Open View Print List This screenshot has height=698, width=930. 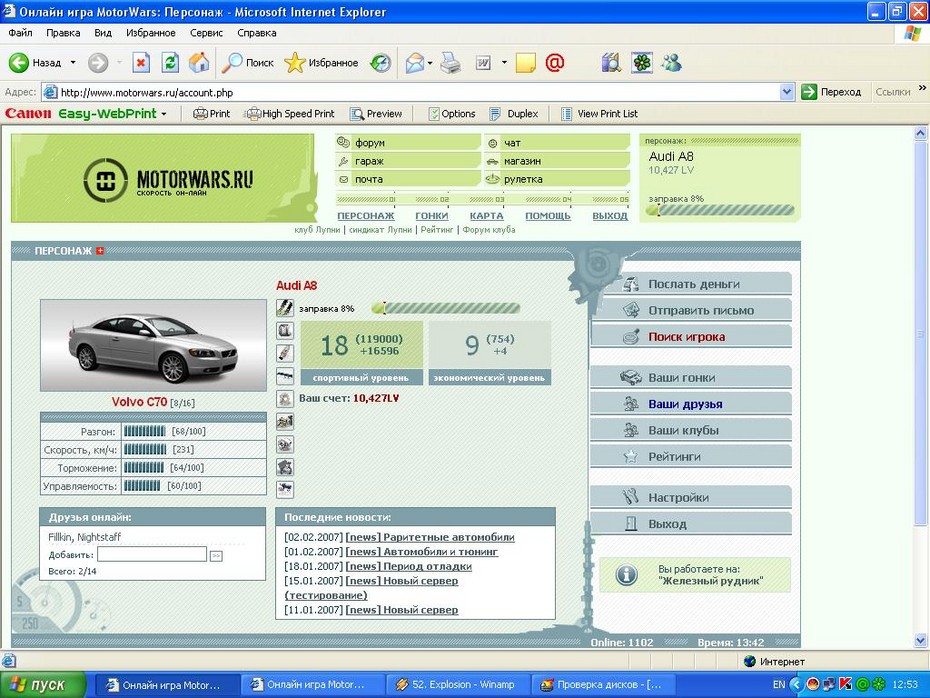[599, 113]
